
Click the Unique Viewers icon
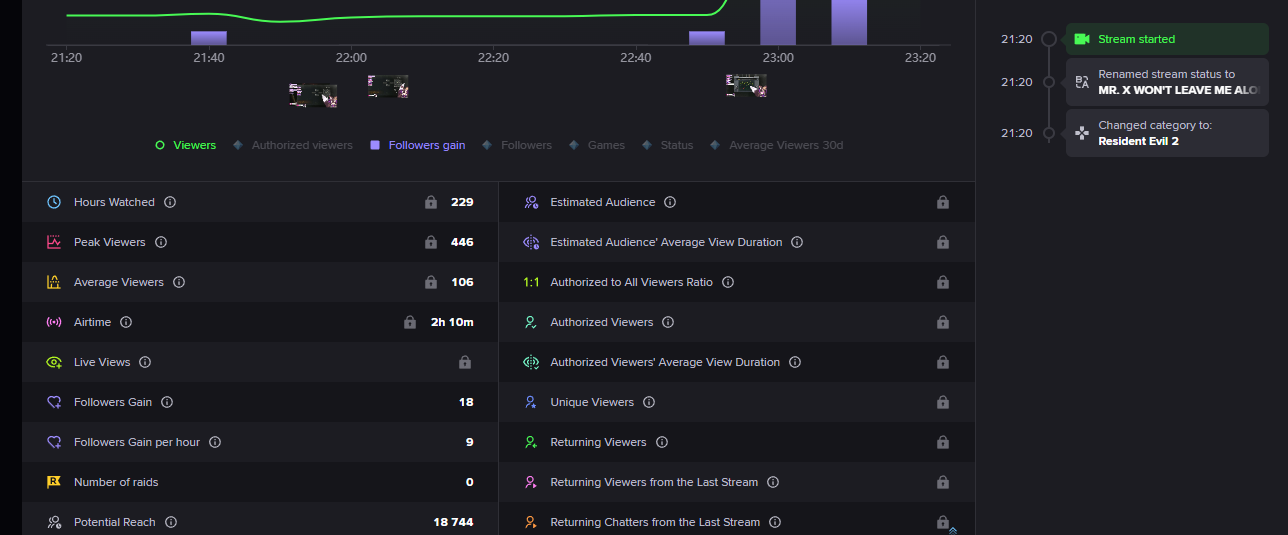pos(531,402)
